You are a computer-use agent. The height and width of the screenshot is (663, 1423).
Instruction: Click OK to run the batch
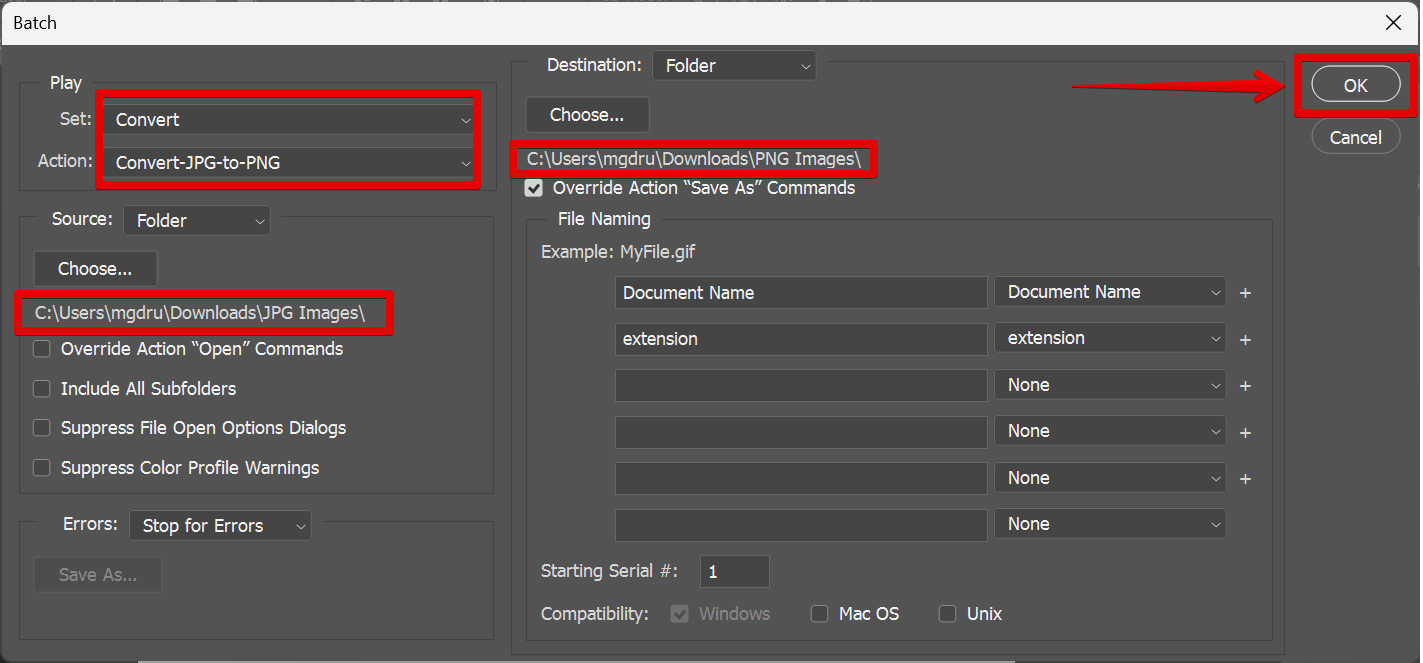tap(1355, 86)
